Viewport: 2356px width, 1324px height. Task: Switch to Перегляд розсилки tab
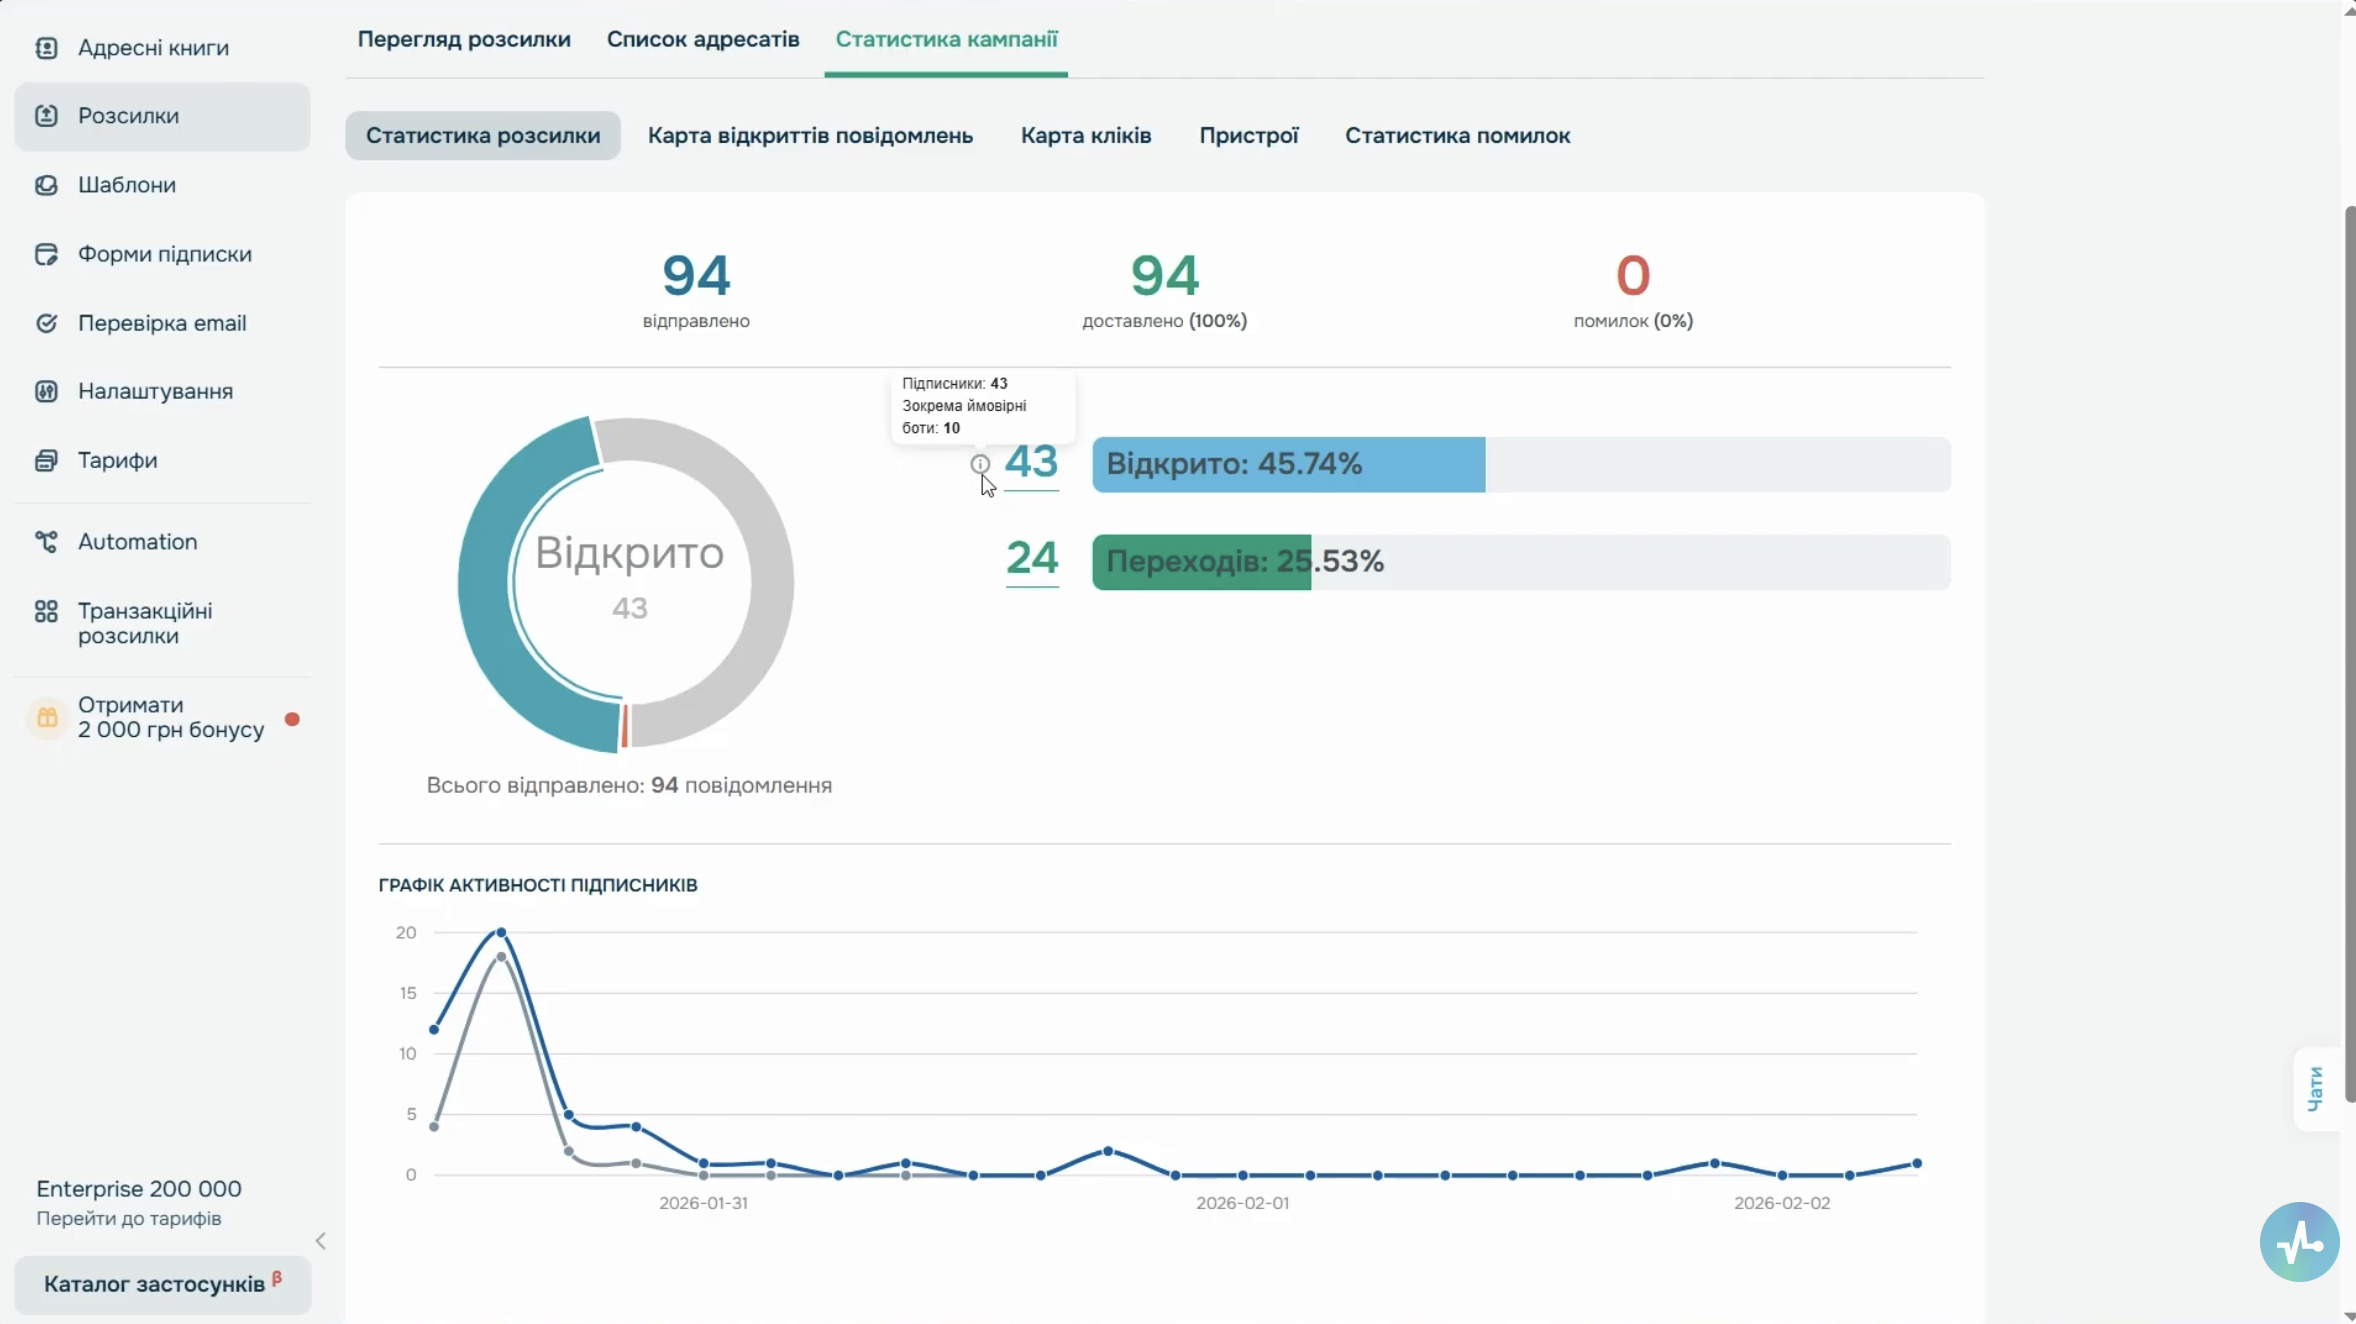point(464,39)
